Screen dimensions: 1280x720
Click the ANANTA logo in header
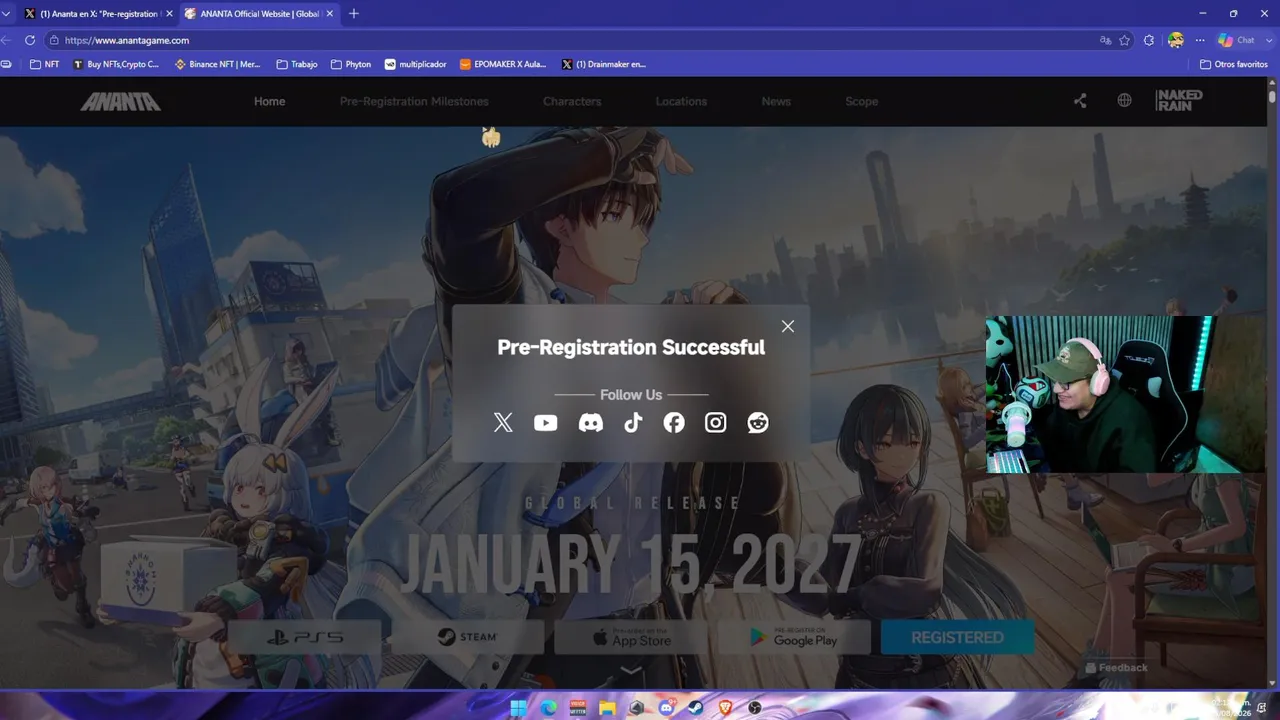pyautogui.click(x=120, y=101)
